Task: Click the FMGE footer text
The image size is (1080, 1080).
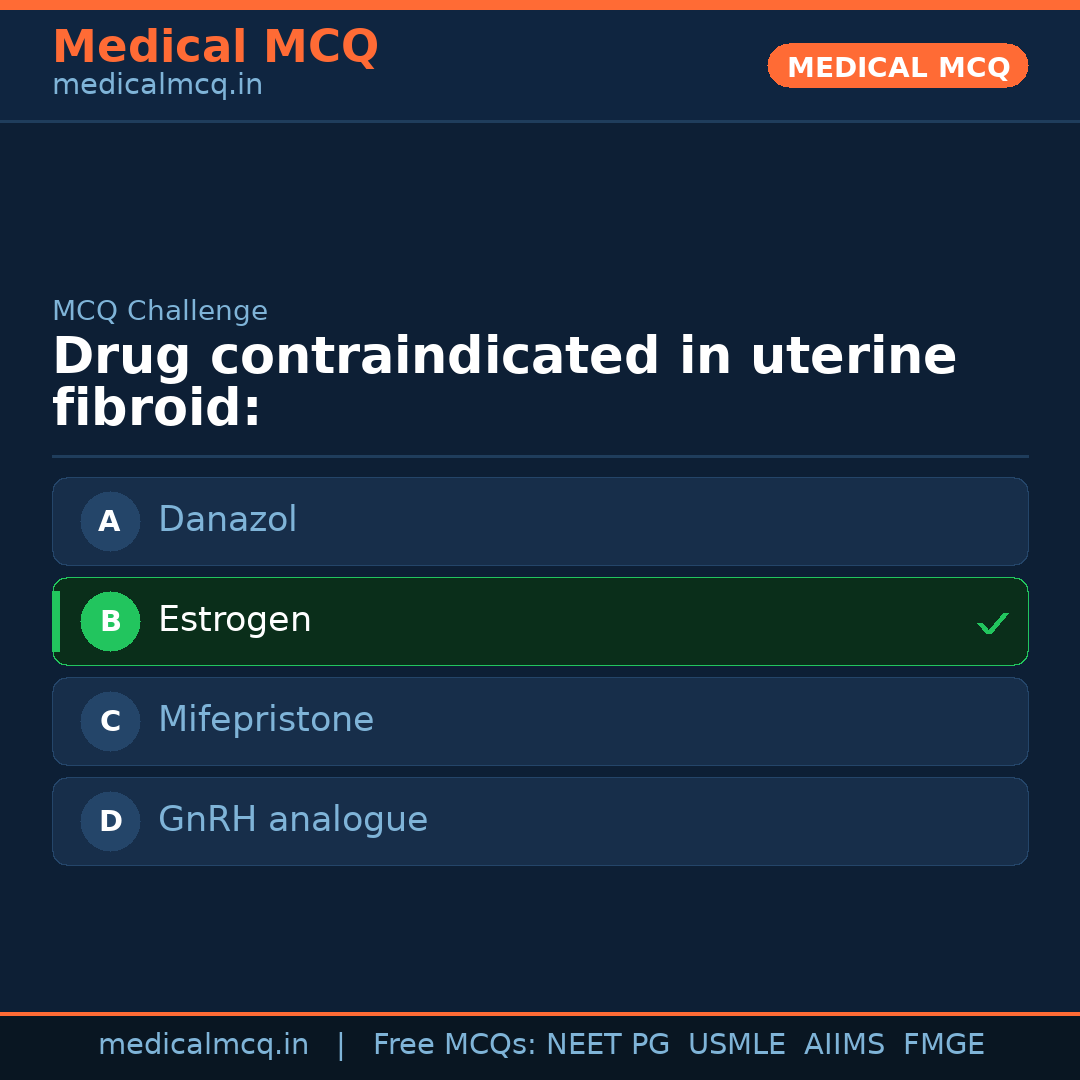Action: 943,1045
